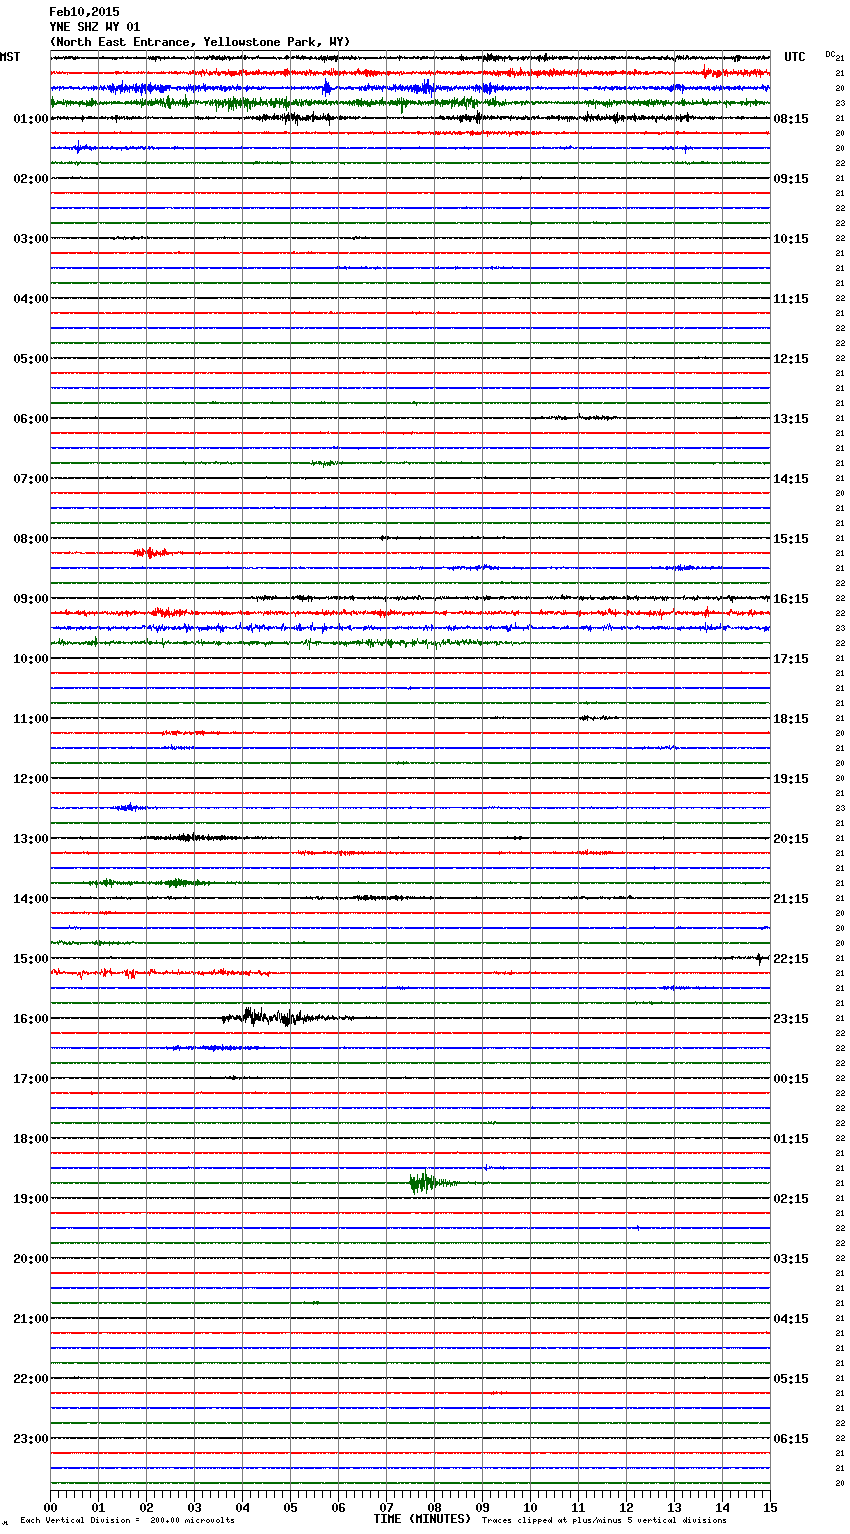Select the 19:00 MST row label

tap(31, 1199)
